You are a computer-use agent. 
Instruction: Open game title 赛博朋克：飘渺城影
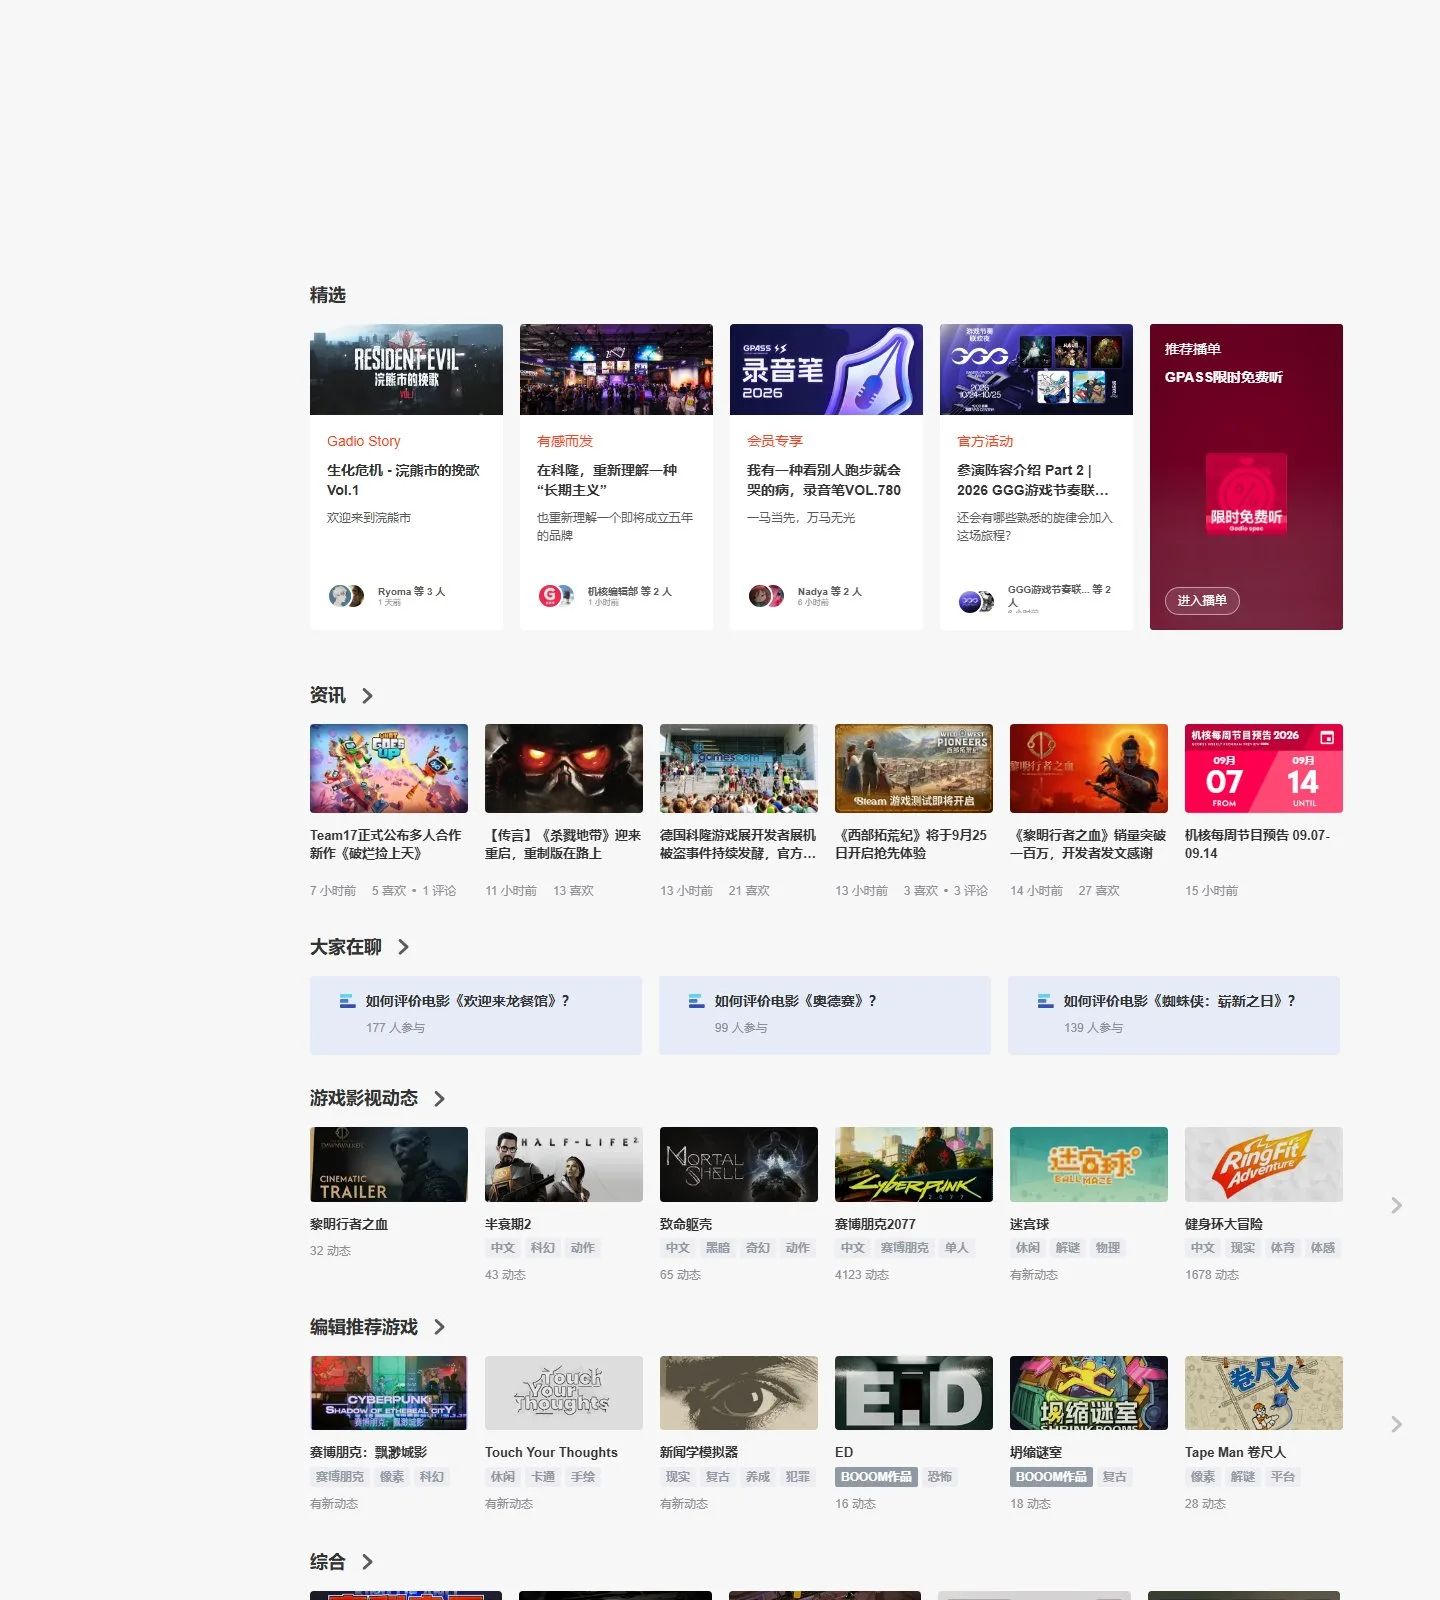click(369, 1452)
